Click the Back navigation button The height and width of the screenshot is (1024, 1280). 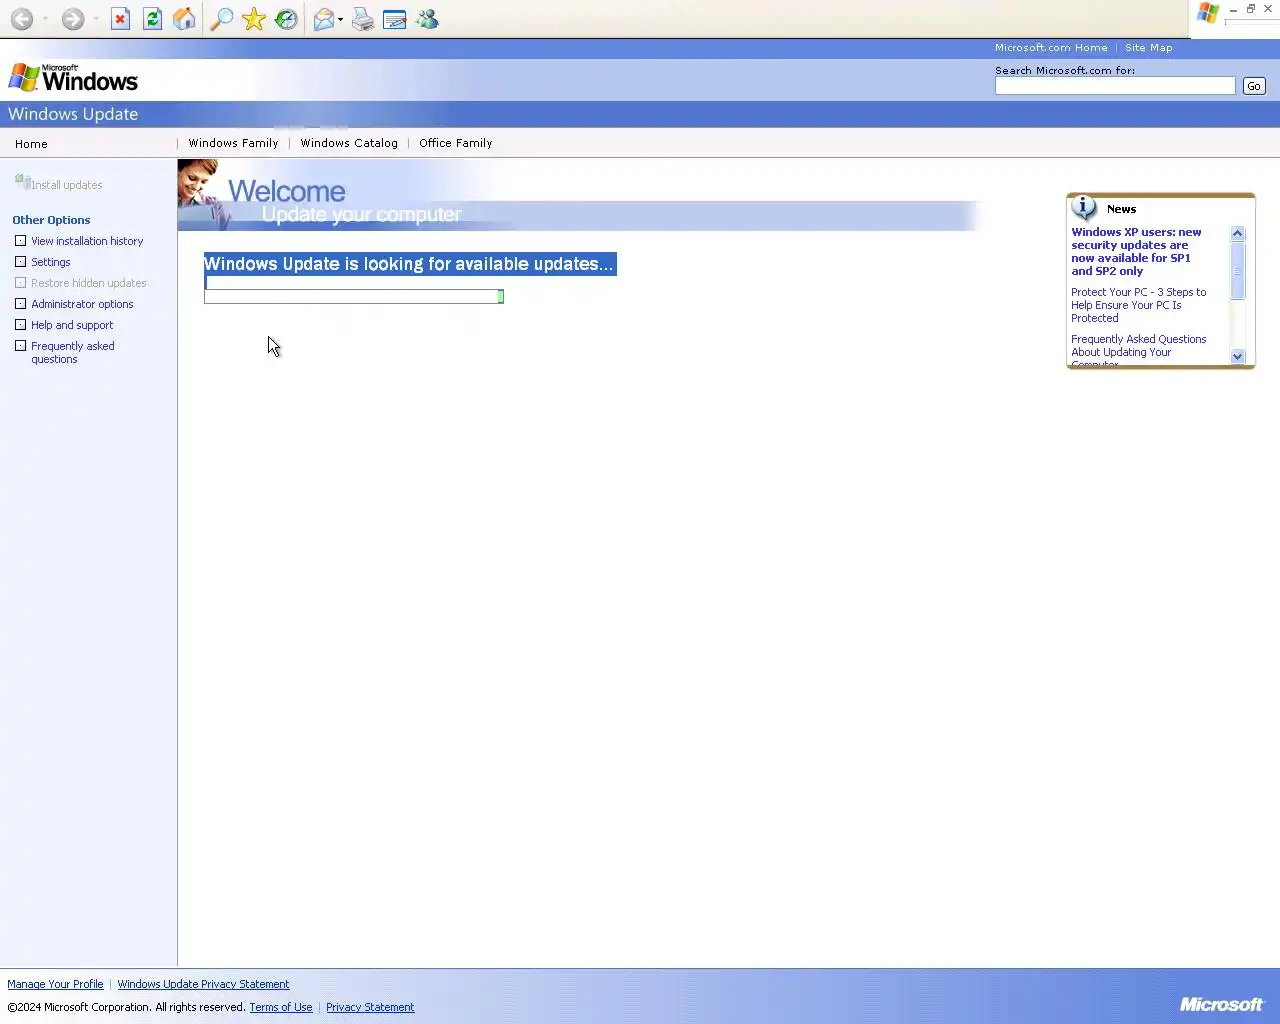coord(22,19)
